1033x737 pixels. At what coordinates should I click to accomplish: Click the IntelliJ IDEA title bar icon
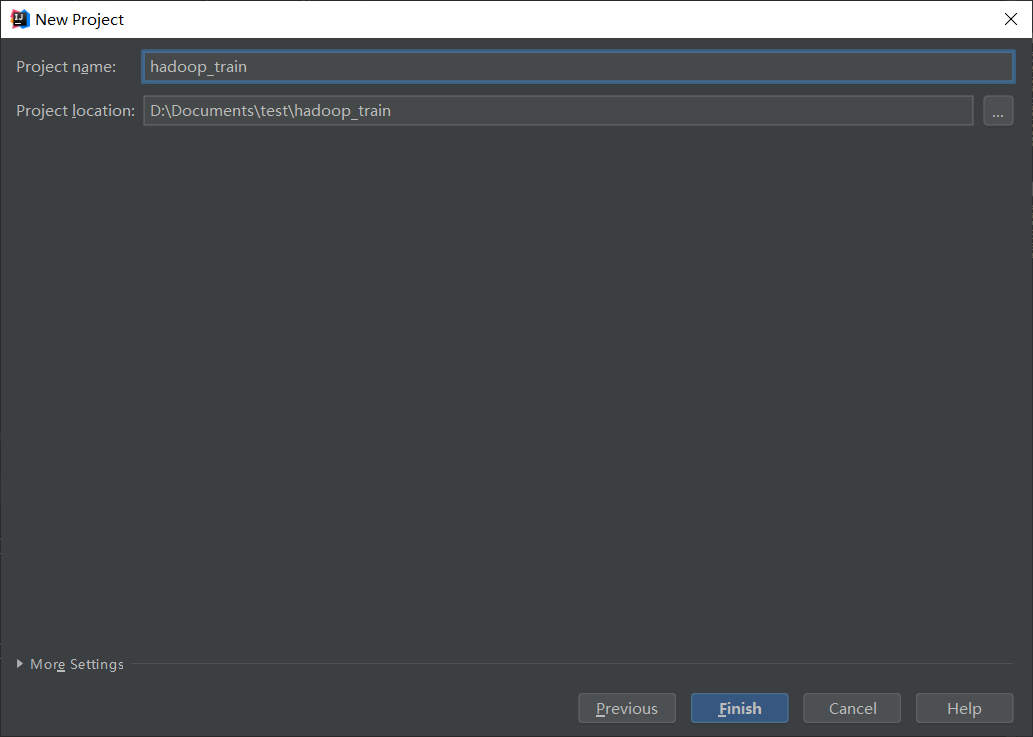[20, 19]
